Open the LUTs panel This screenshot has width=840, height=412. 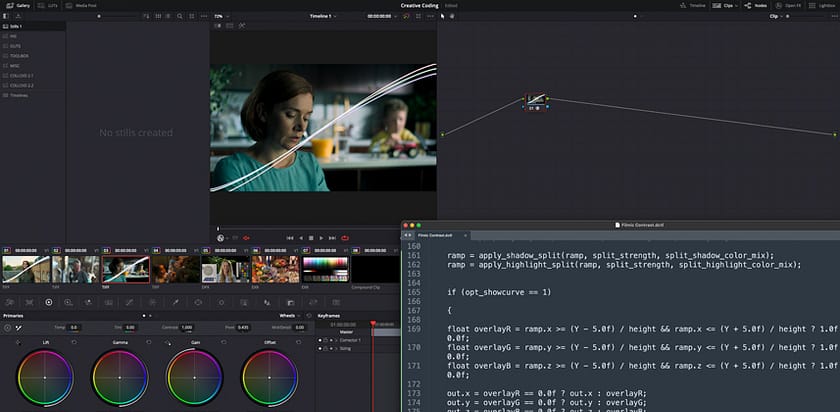tap(48, 5)
